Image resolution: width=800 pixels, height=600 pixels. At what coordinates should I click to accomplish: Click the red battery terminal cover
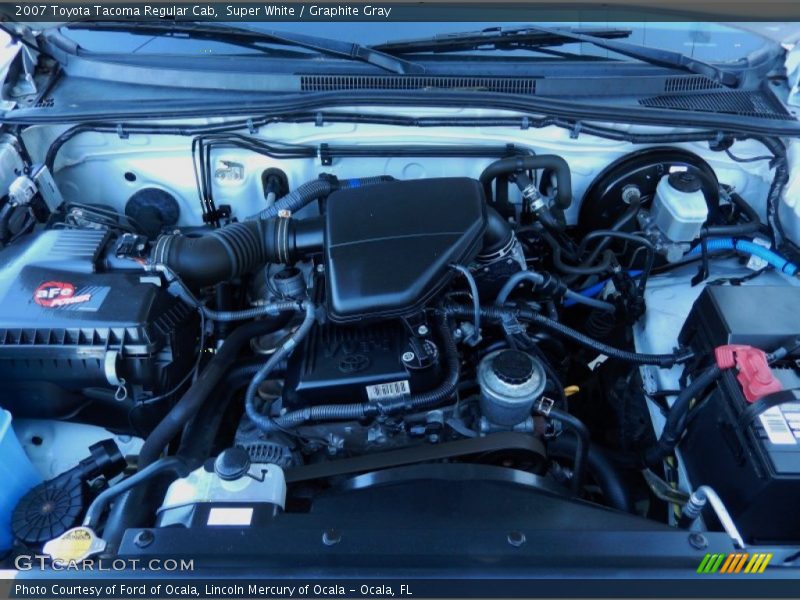[747, 371]
